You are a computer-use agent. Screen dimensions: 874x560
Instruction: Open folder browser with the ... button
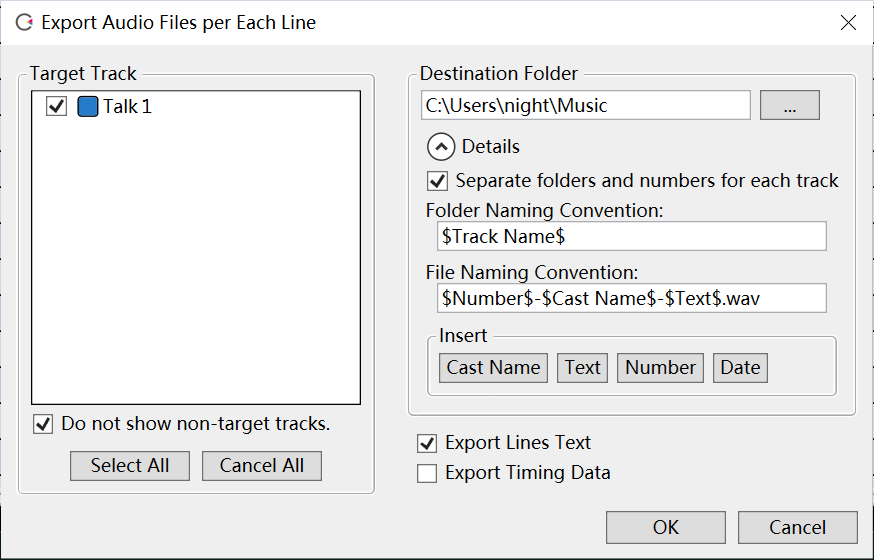[789, 105]
